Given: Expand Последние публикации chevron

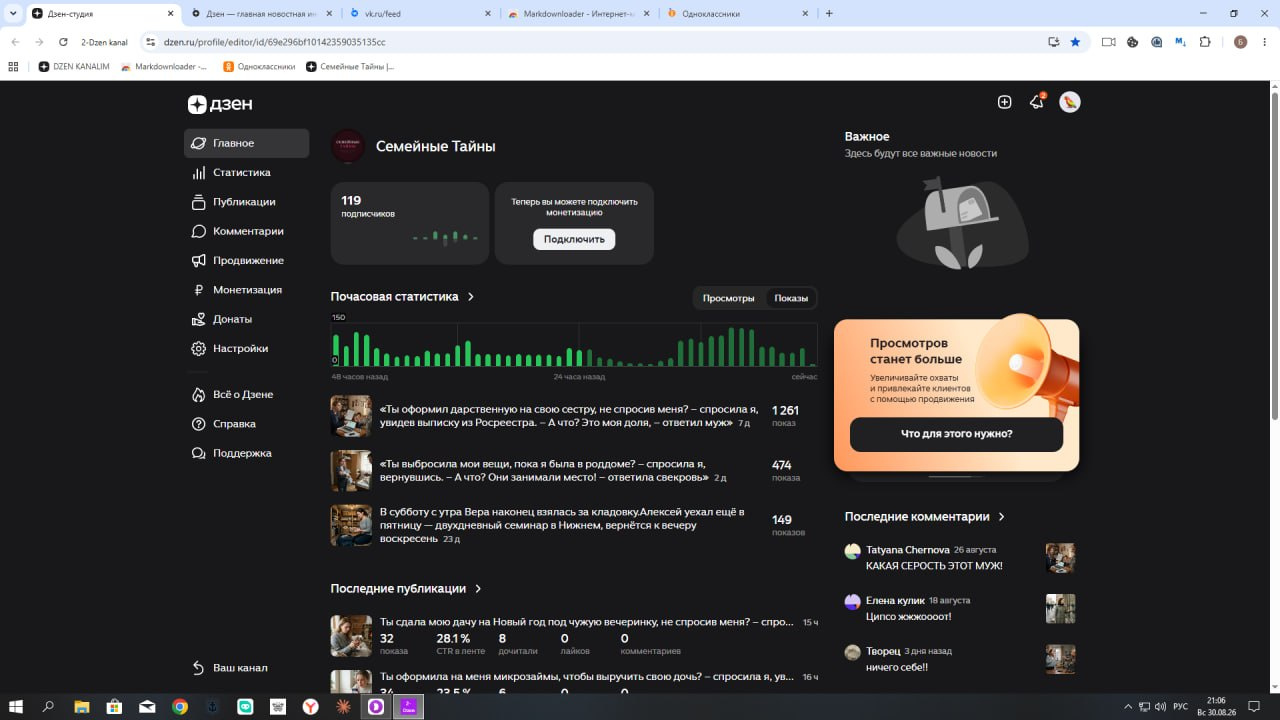Looking at the screenshot, I should (478, 589).
